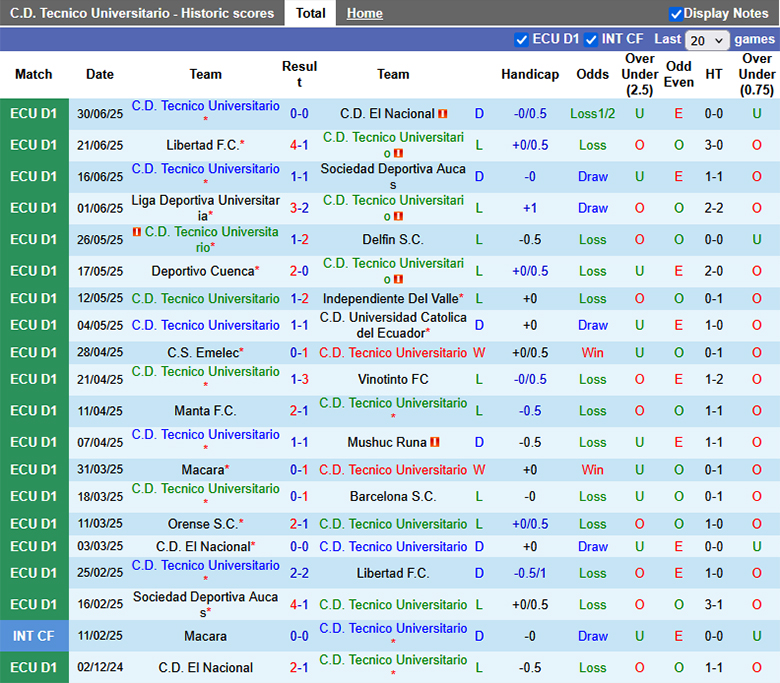Select the +1 handicap value
780x683 pixels.
click(x=530, y=208)
